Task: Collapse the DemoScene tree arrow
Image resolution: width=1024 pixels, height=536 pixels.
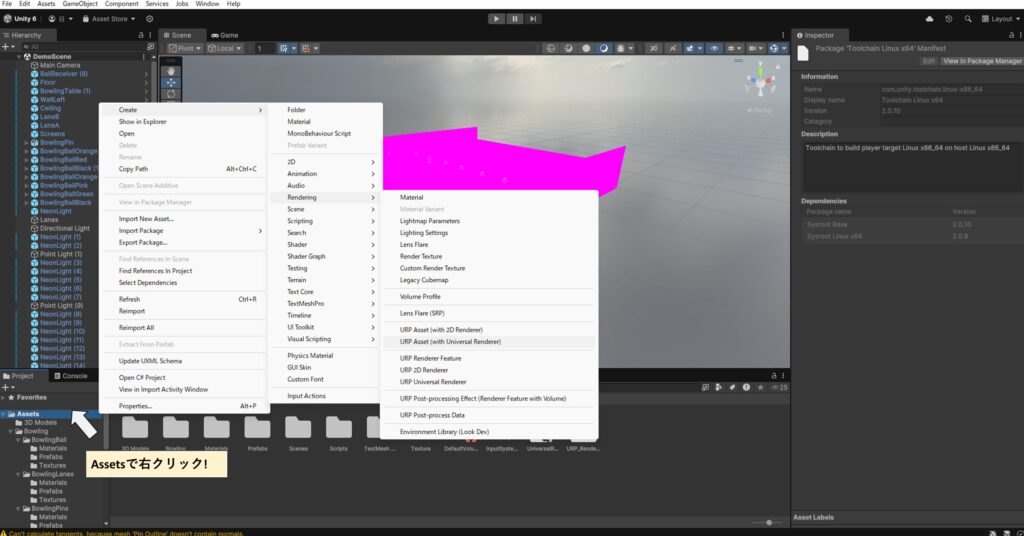Action: point(19,57)
